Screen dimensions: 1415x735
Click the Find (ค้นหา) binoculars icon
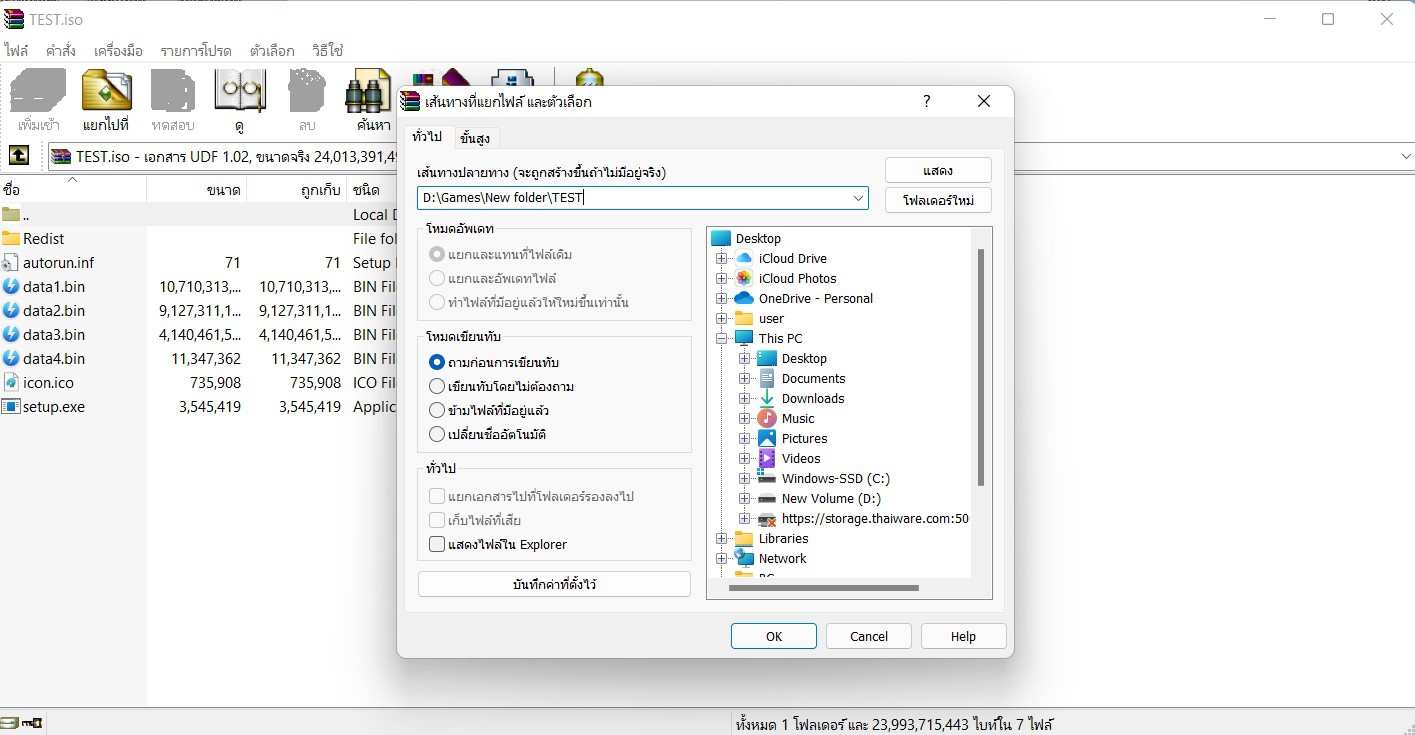[368, 91]
